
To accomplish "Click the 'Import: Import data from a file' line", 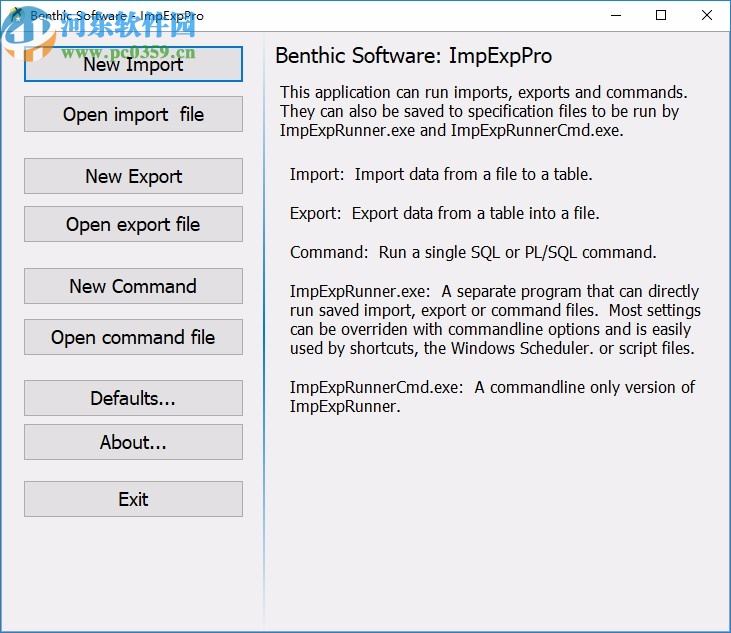I will (441, 174).
